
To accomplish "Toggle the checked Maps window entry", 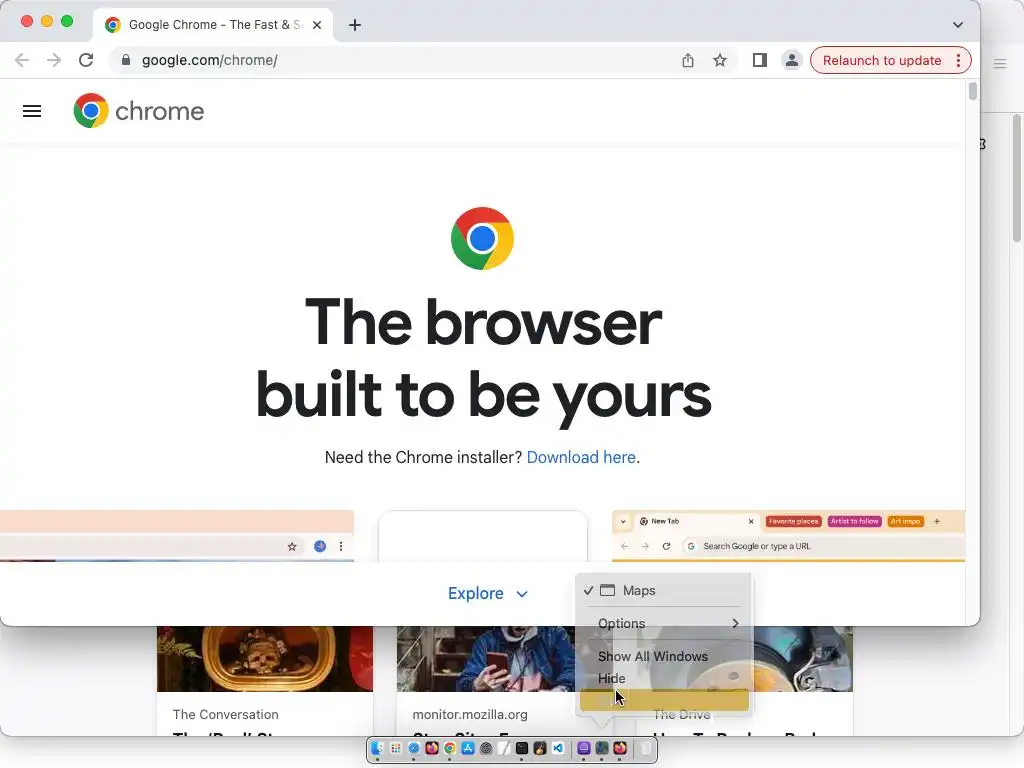I will 664,590.
